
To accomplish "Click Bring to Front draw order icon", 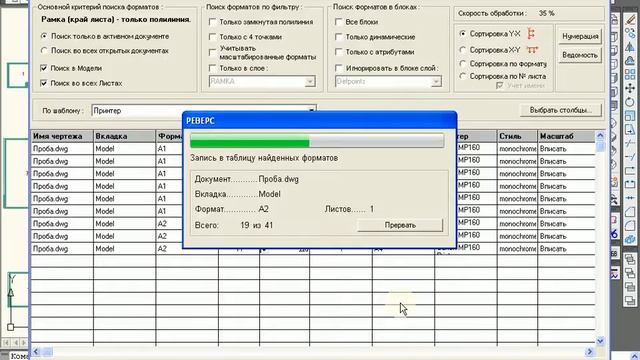I will pos(630,260).
